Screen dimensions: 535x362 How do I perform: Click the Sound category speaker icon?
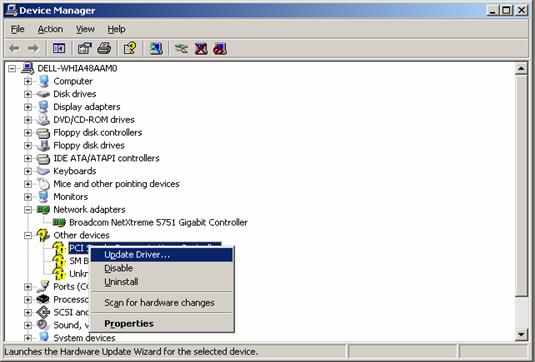click(43, 325)
